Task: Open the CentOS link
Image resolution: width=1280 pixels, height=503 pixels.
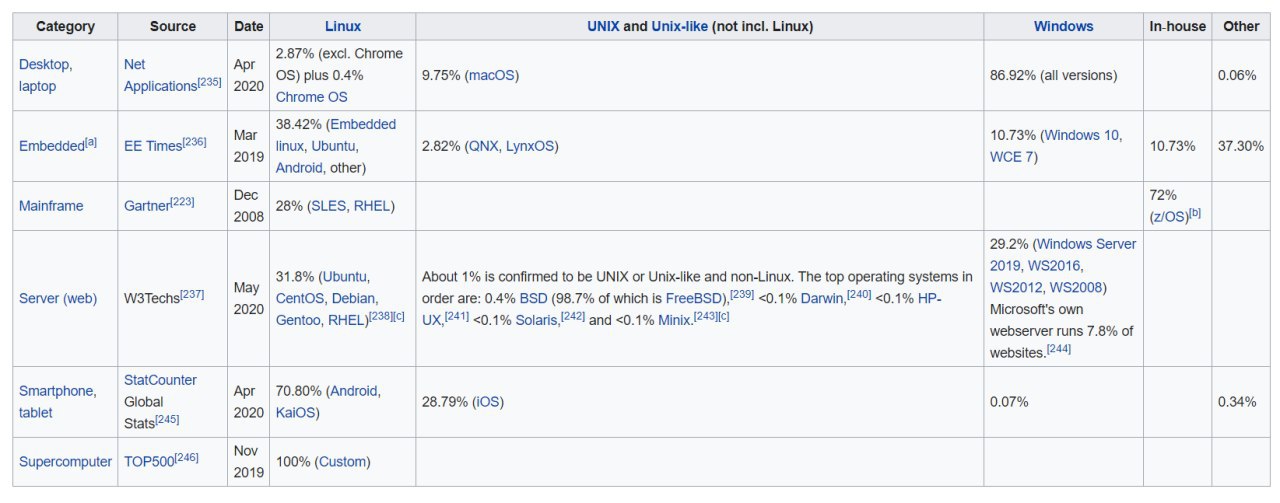Action: (302, 298)
